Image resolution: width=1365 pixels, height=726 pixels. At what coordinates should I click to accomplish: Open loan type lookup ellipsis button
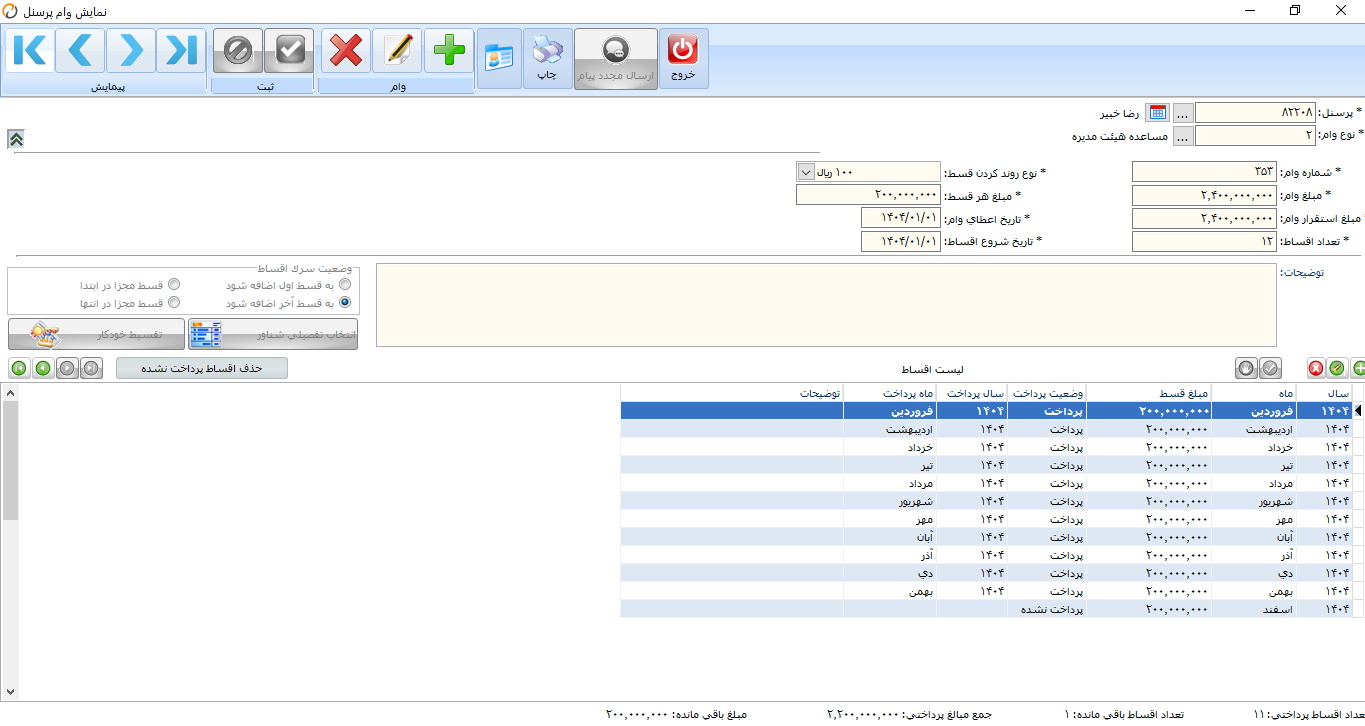click(x=1182, y=136)
